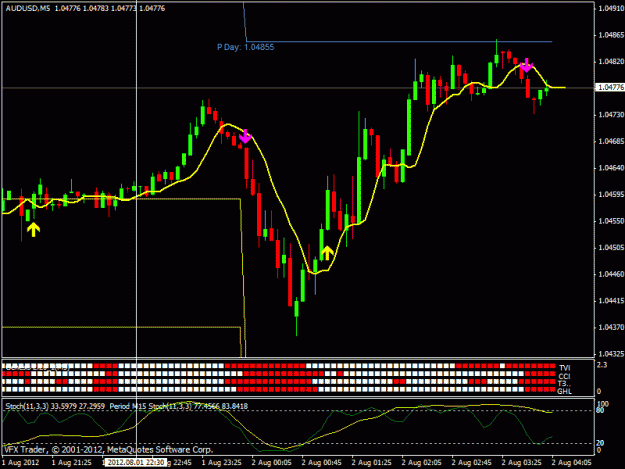Click the T3 indicator row label
625x469 pixels.
click(x=564, y=383)
